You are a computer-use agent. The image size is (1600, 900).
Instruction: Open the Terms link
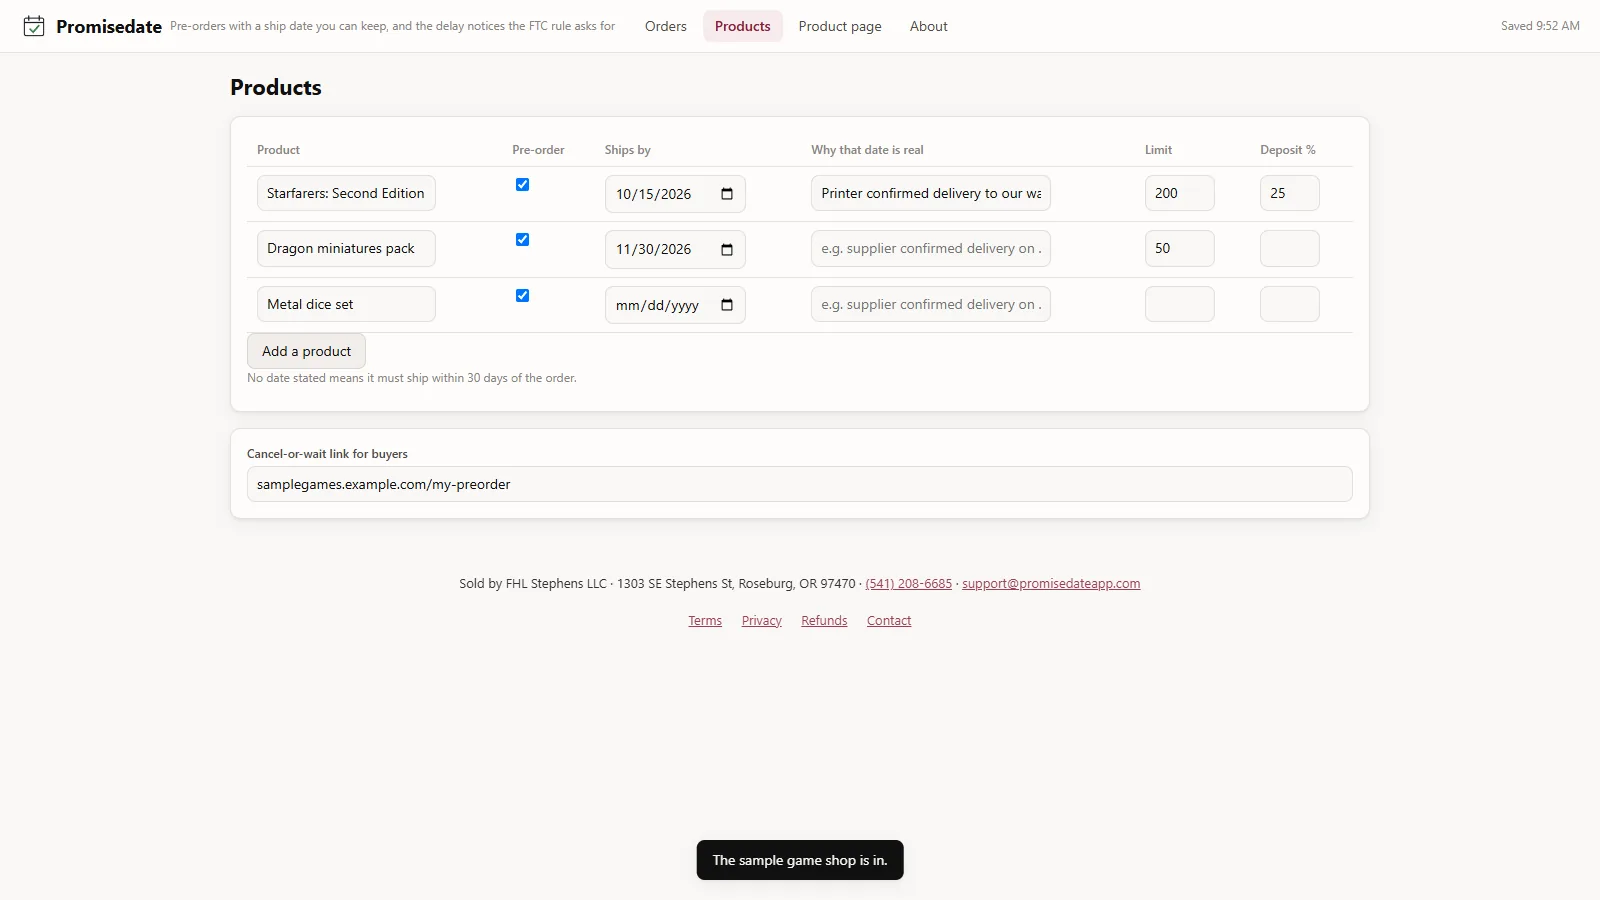pyautogui.click(x=705, y=621)
